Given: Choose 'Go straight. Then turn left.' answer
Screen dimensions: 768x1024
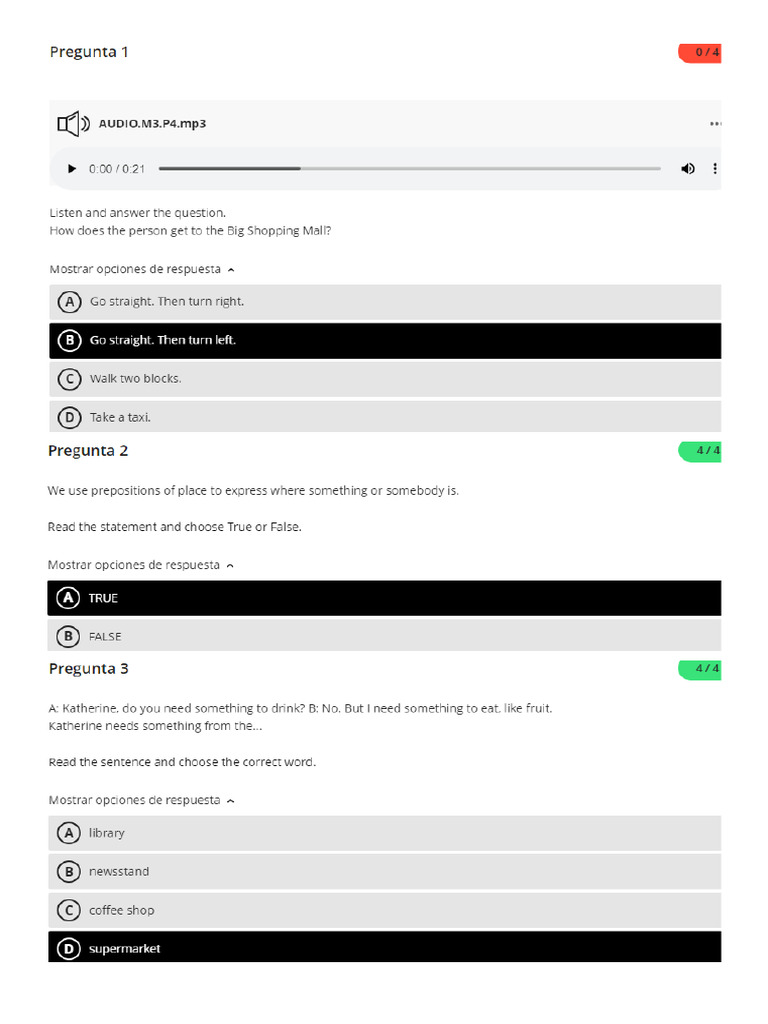Looking at the screenshot, I should (385, 340).
